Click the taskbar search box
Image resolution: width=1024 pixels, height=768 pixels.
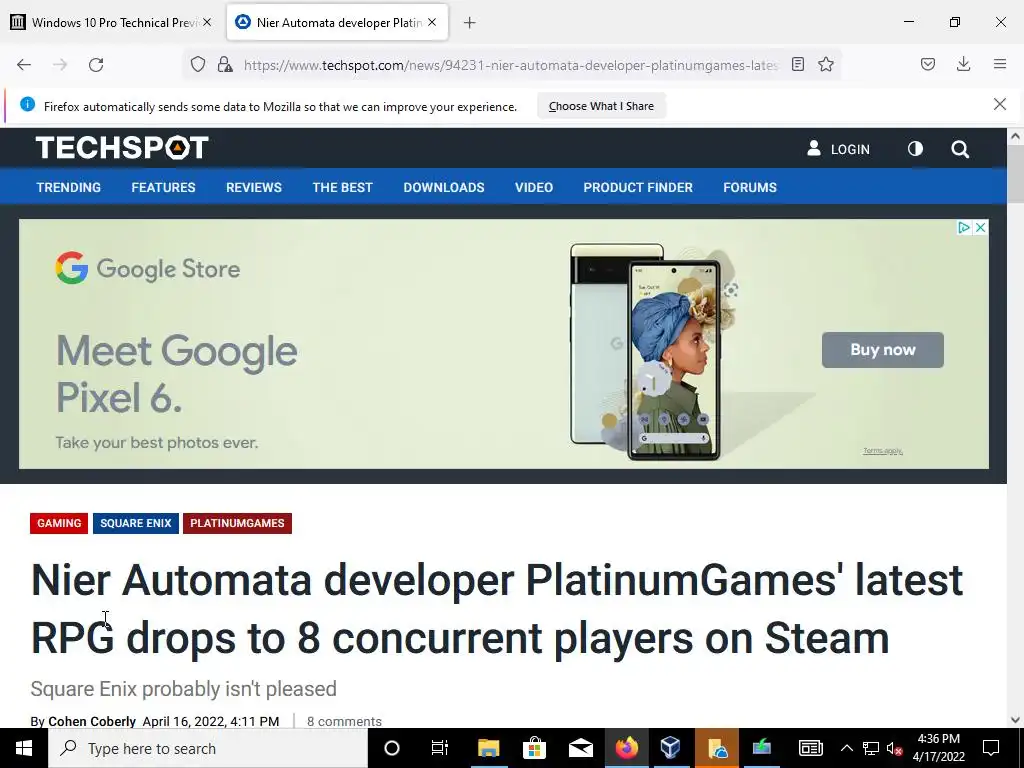(208, 748)
